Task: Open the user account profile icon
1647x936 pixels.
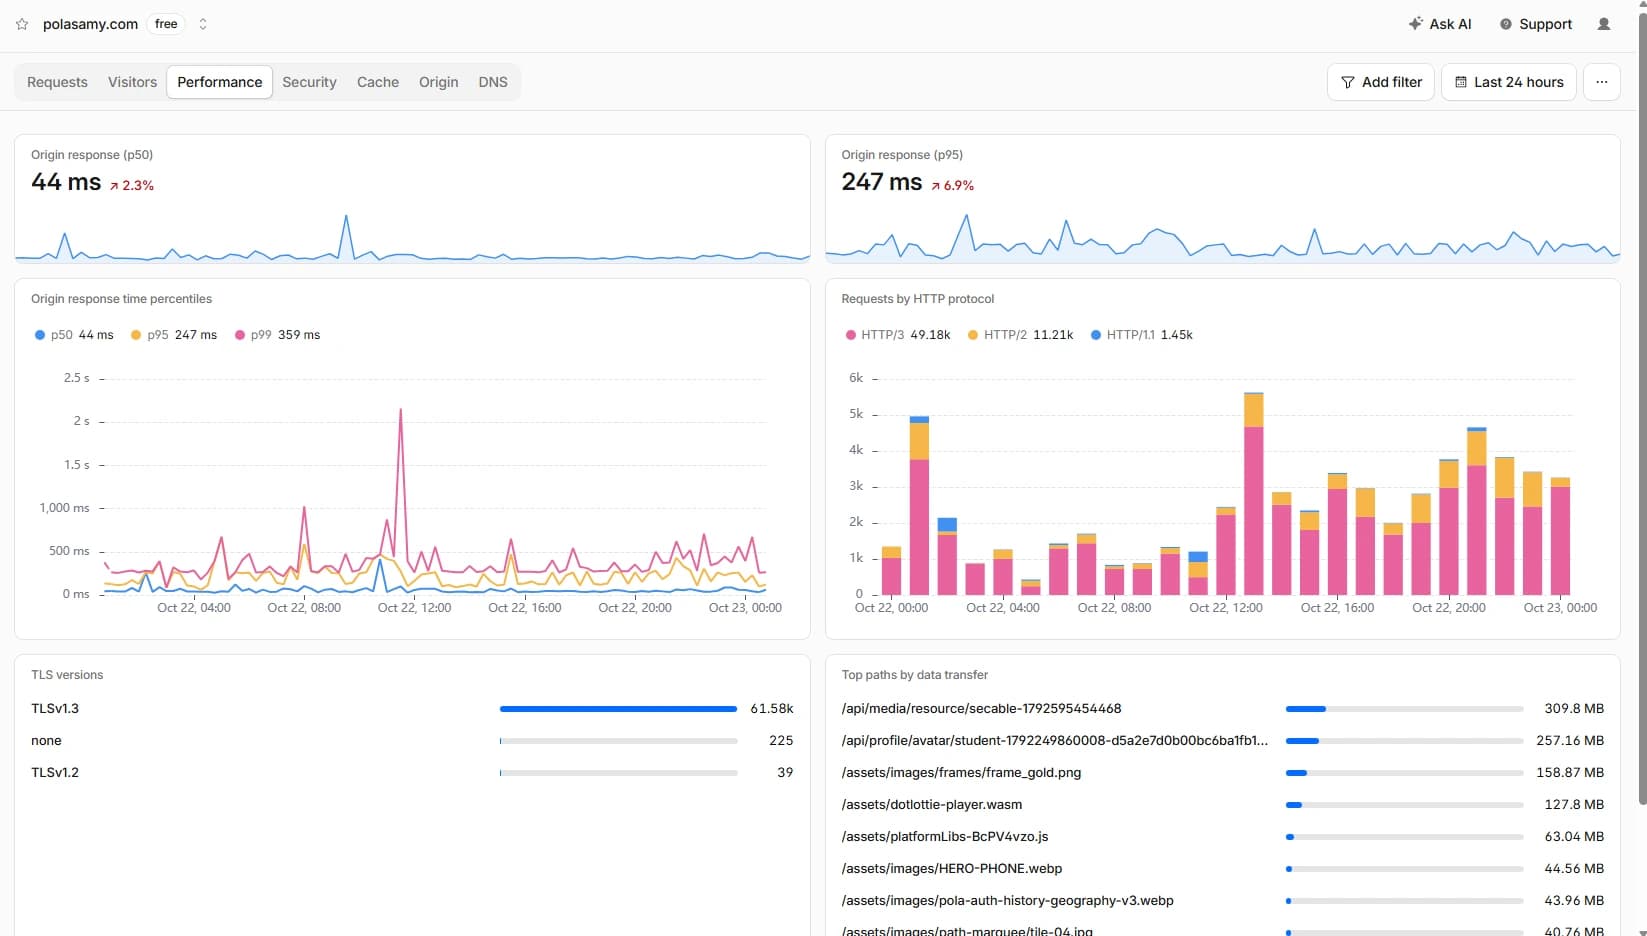Action: pyautogui.click(x=1604, y=24)
